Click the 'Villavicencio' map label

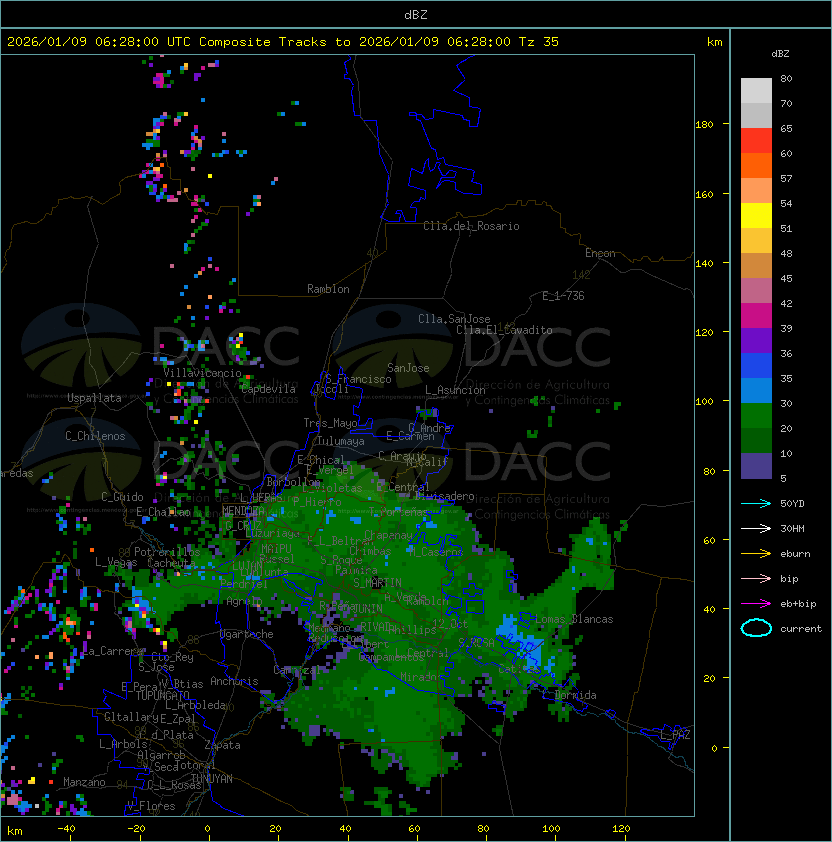pos(202,373)
